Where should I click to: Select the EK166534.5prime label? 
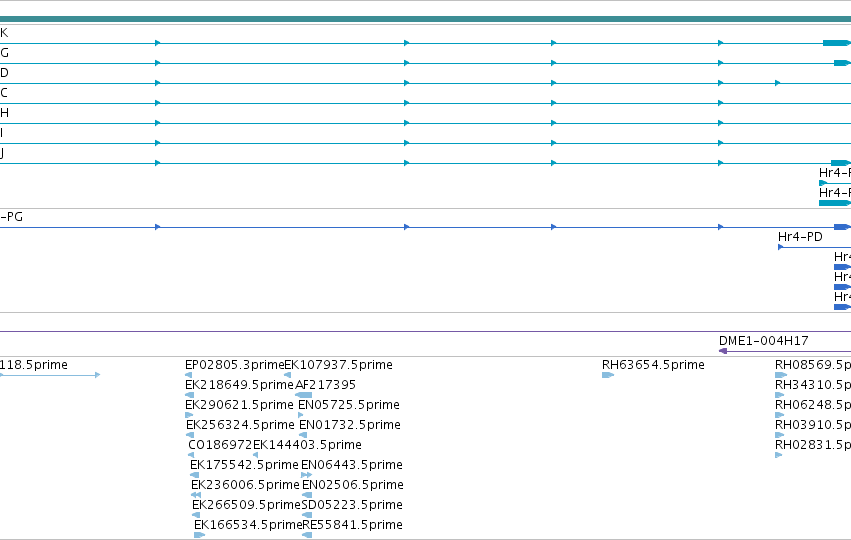pyautogui.click(x=248, y=525)
